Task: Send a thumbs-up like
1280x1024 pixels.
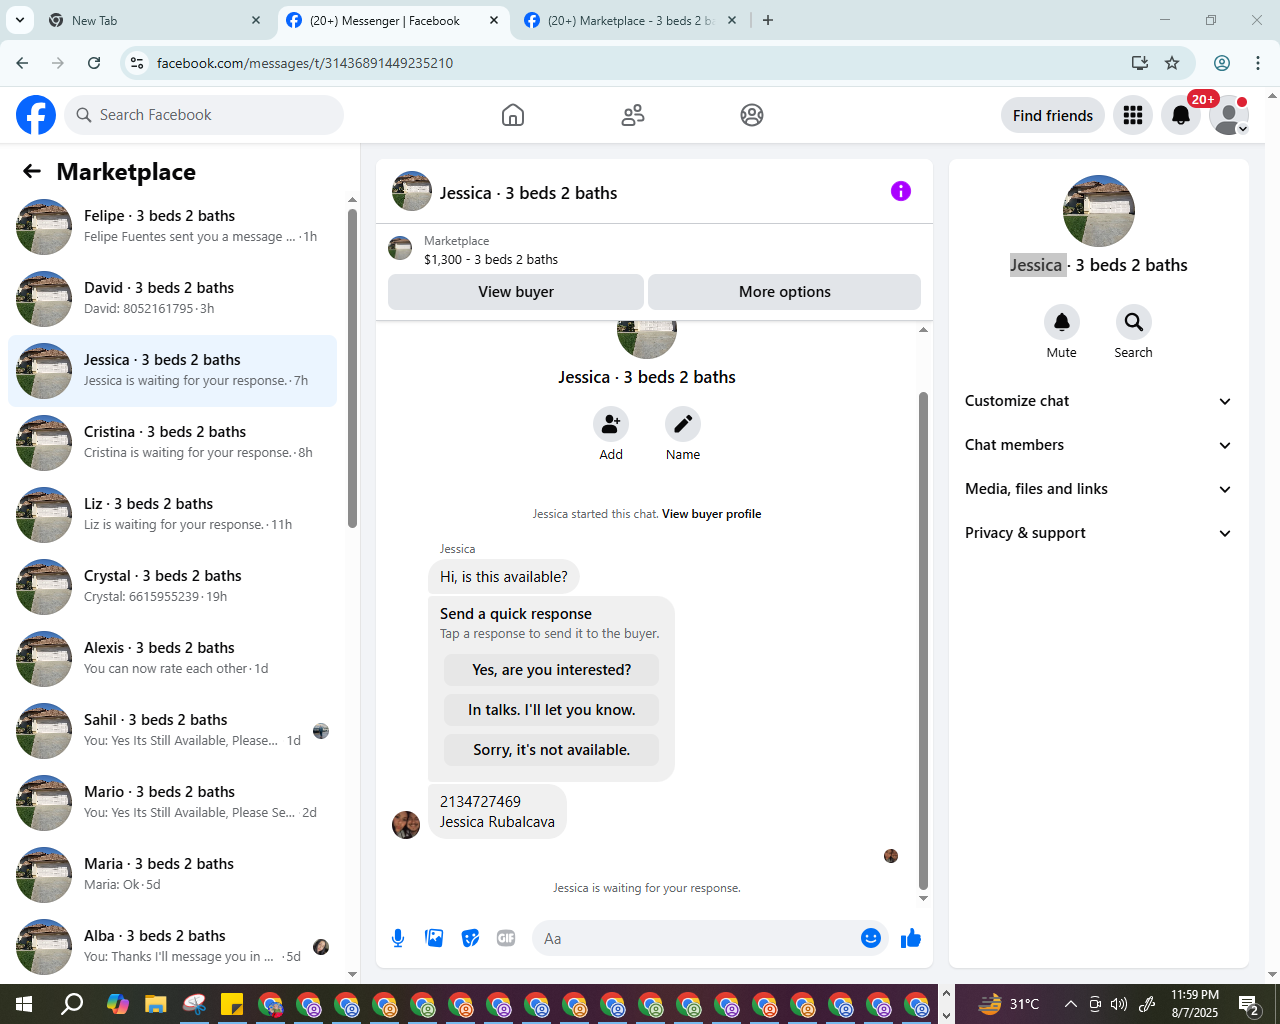Action: (x=911, y=938)
